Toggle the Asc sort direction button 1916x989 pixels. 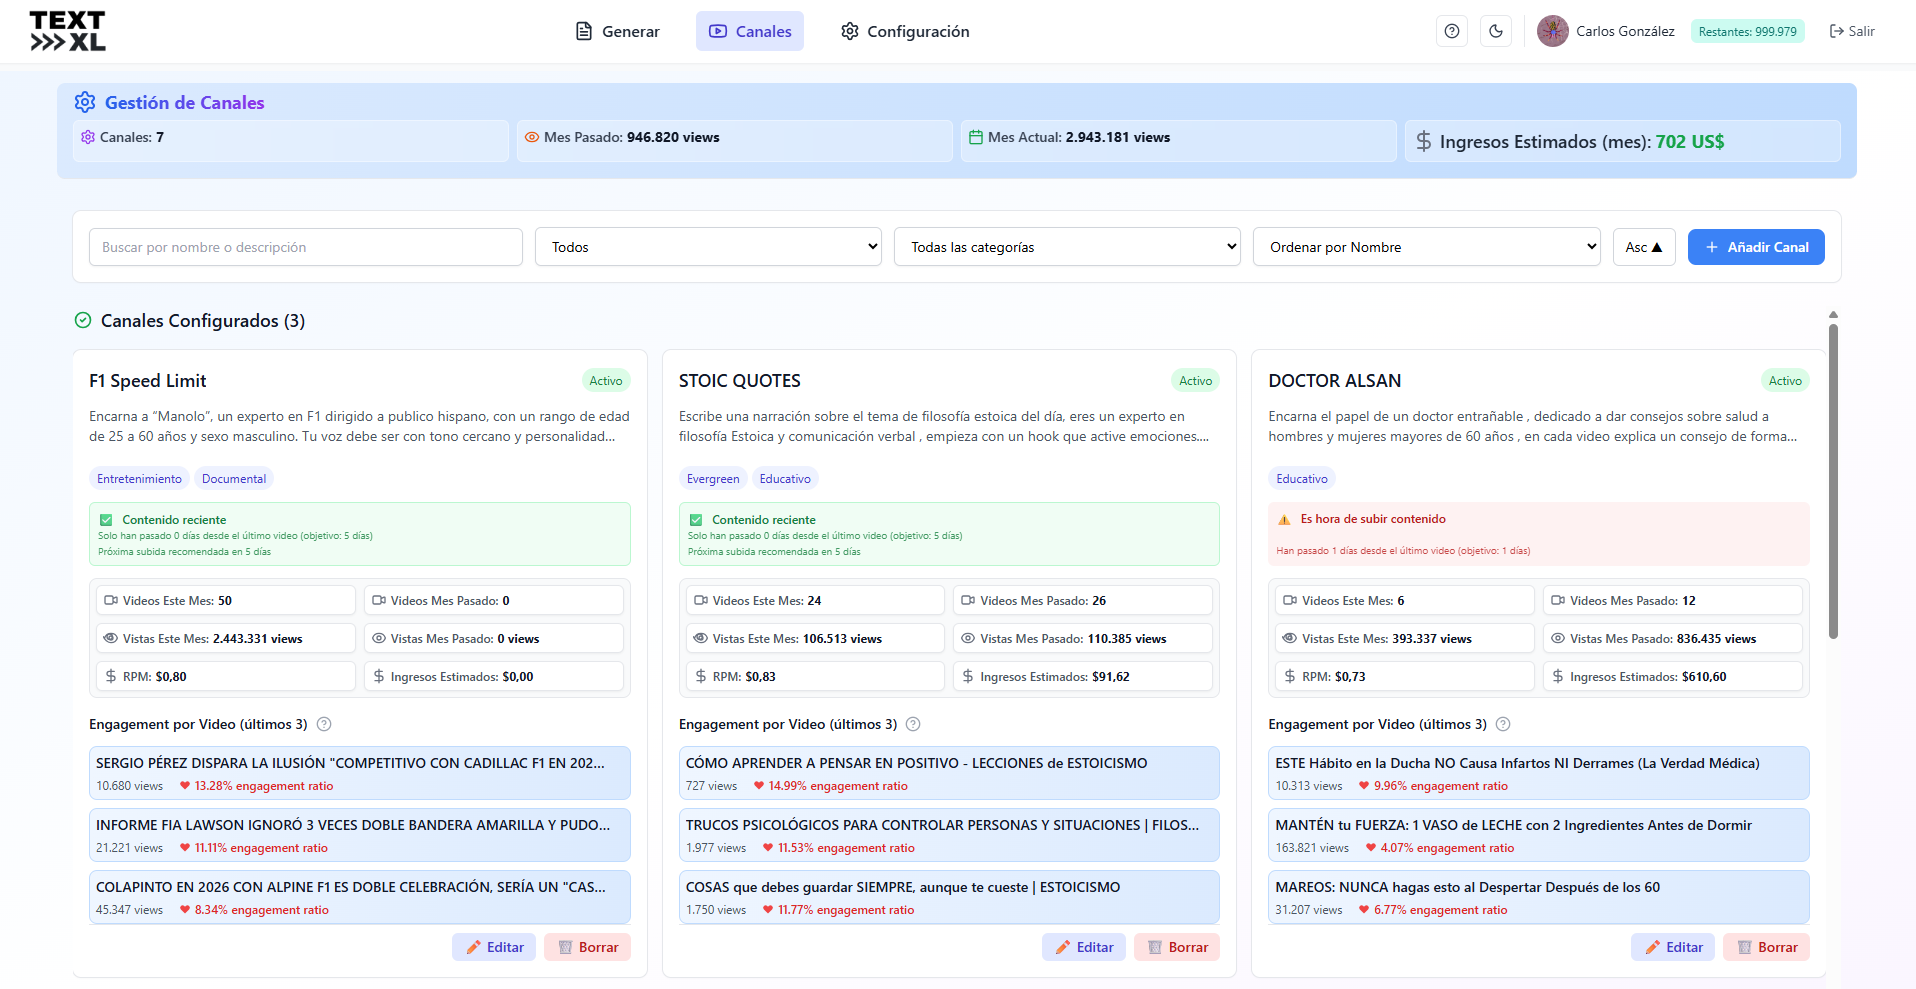click(x=1643, y=247)
